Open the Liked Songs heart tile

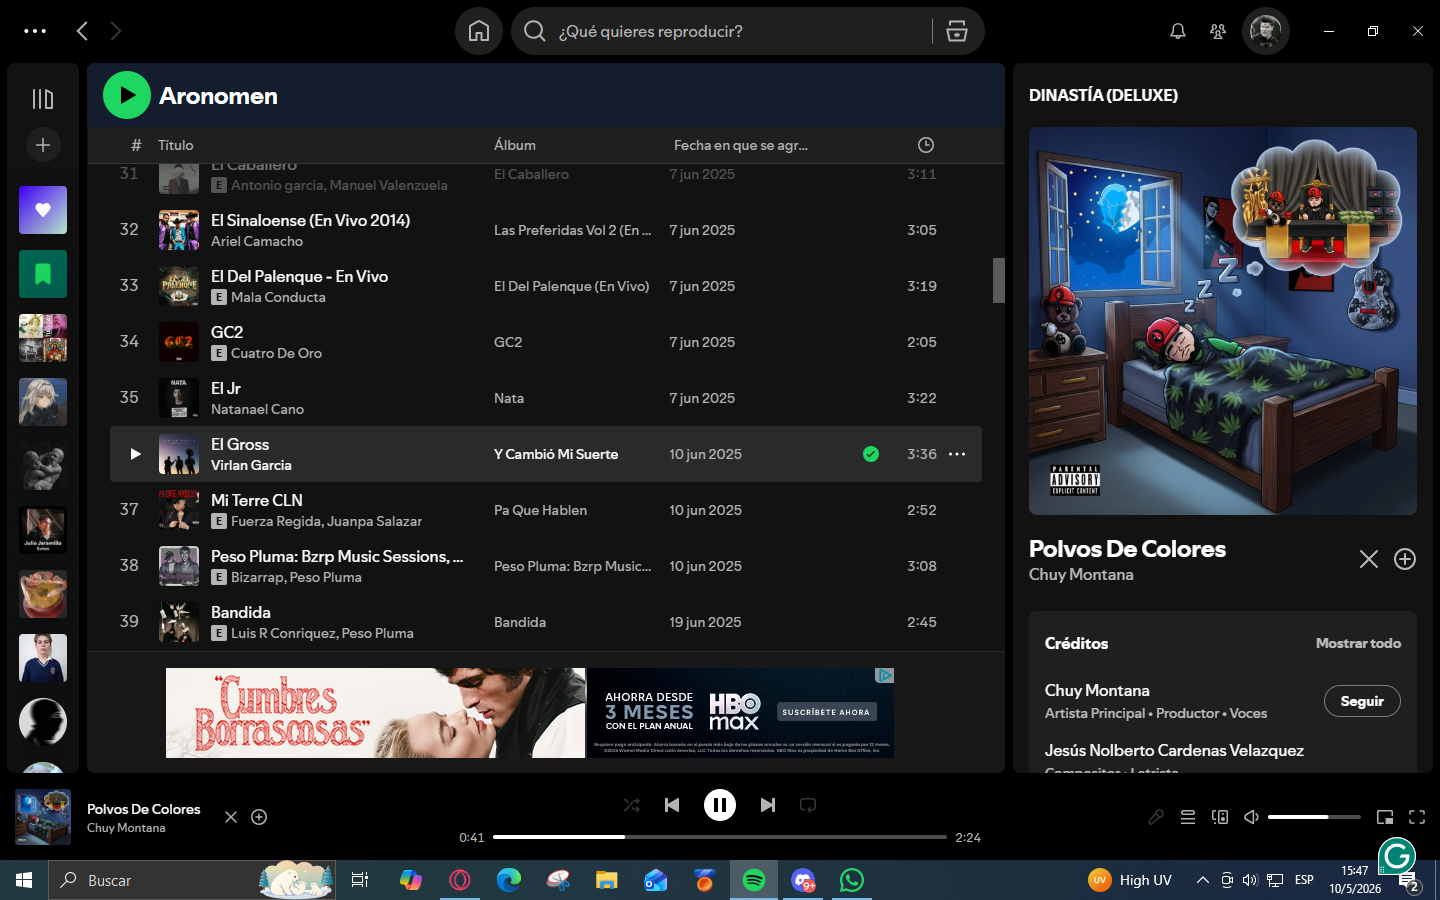click(43, 210)
